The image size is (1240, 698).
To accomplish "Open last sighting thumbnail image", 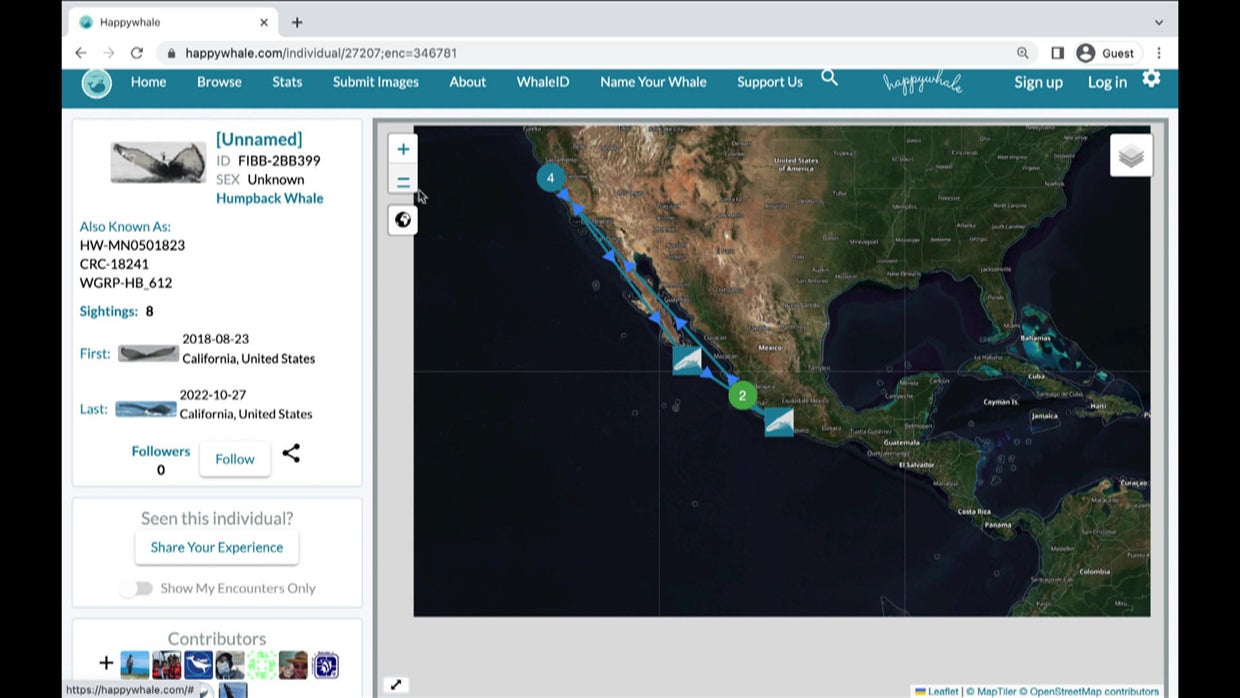I will tap(146, 409).
